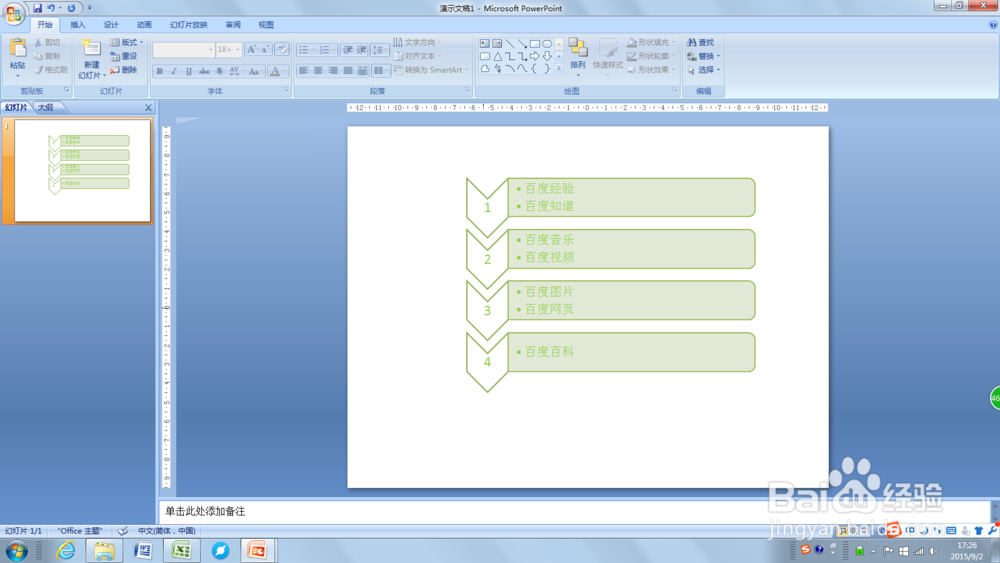Toggle text Shadow (S) formatting
This screenshot has width=1000, height=563.
click(219, 71)
